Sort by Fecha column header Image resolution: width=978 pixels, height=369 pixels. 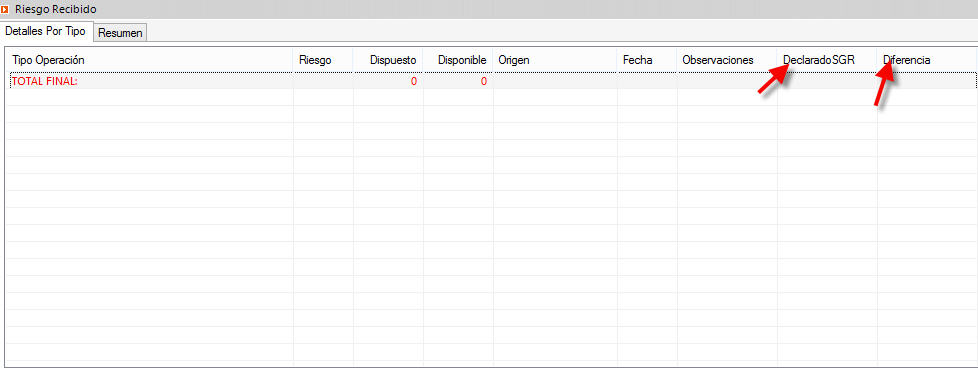(x=647, y=60)
